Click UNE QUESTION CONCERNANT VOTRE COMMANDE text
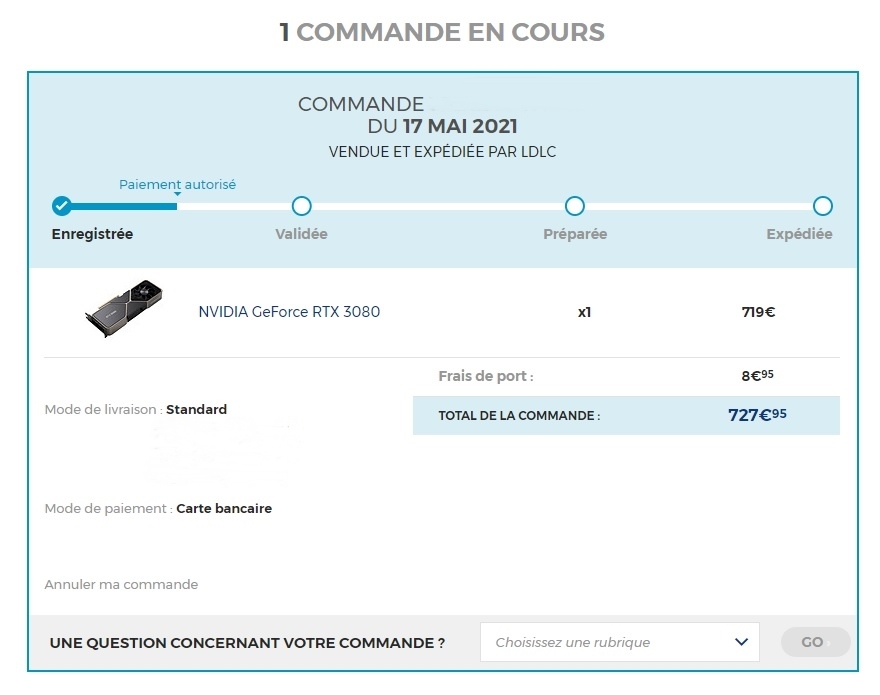This screenshot has height=695, width=880. pos(247,643)
